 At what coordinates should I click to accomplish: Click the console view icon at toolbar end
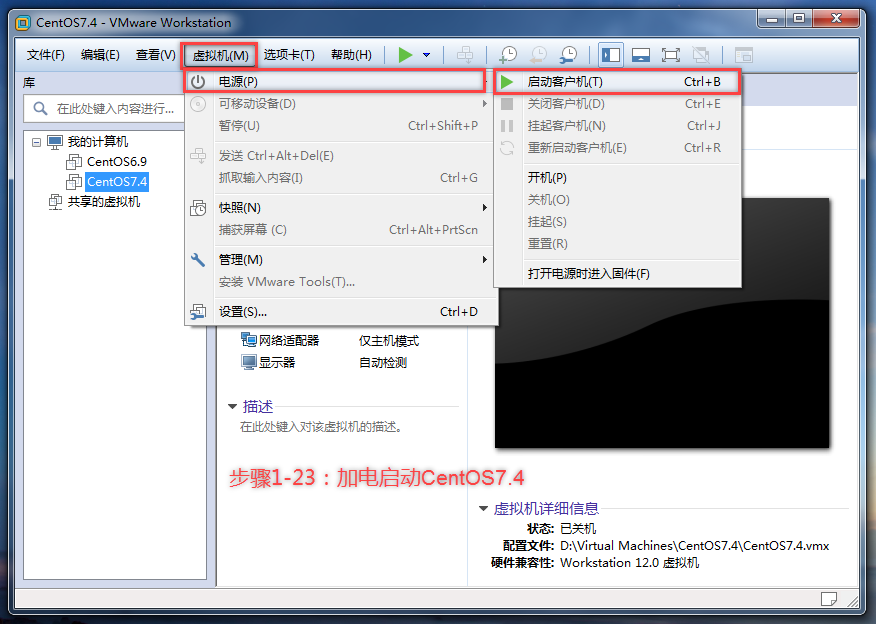tap(744, 55)
